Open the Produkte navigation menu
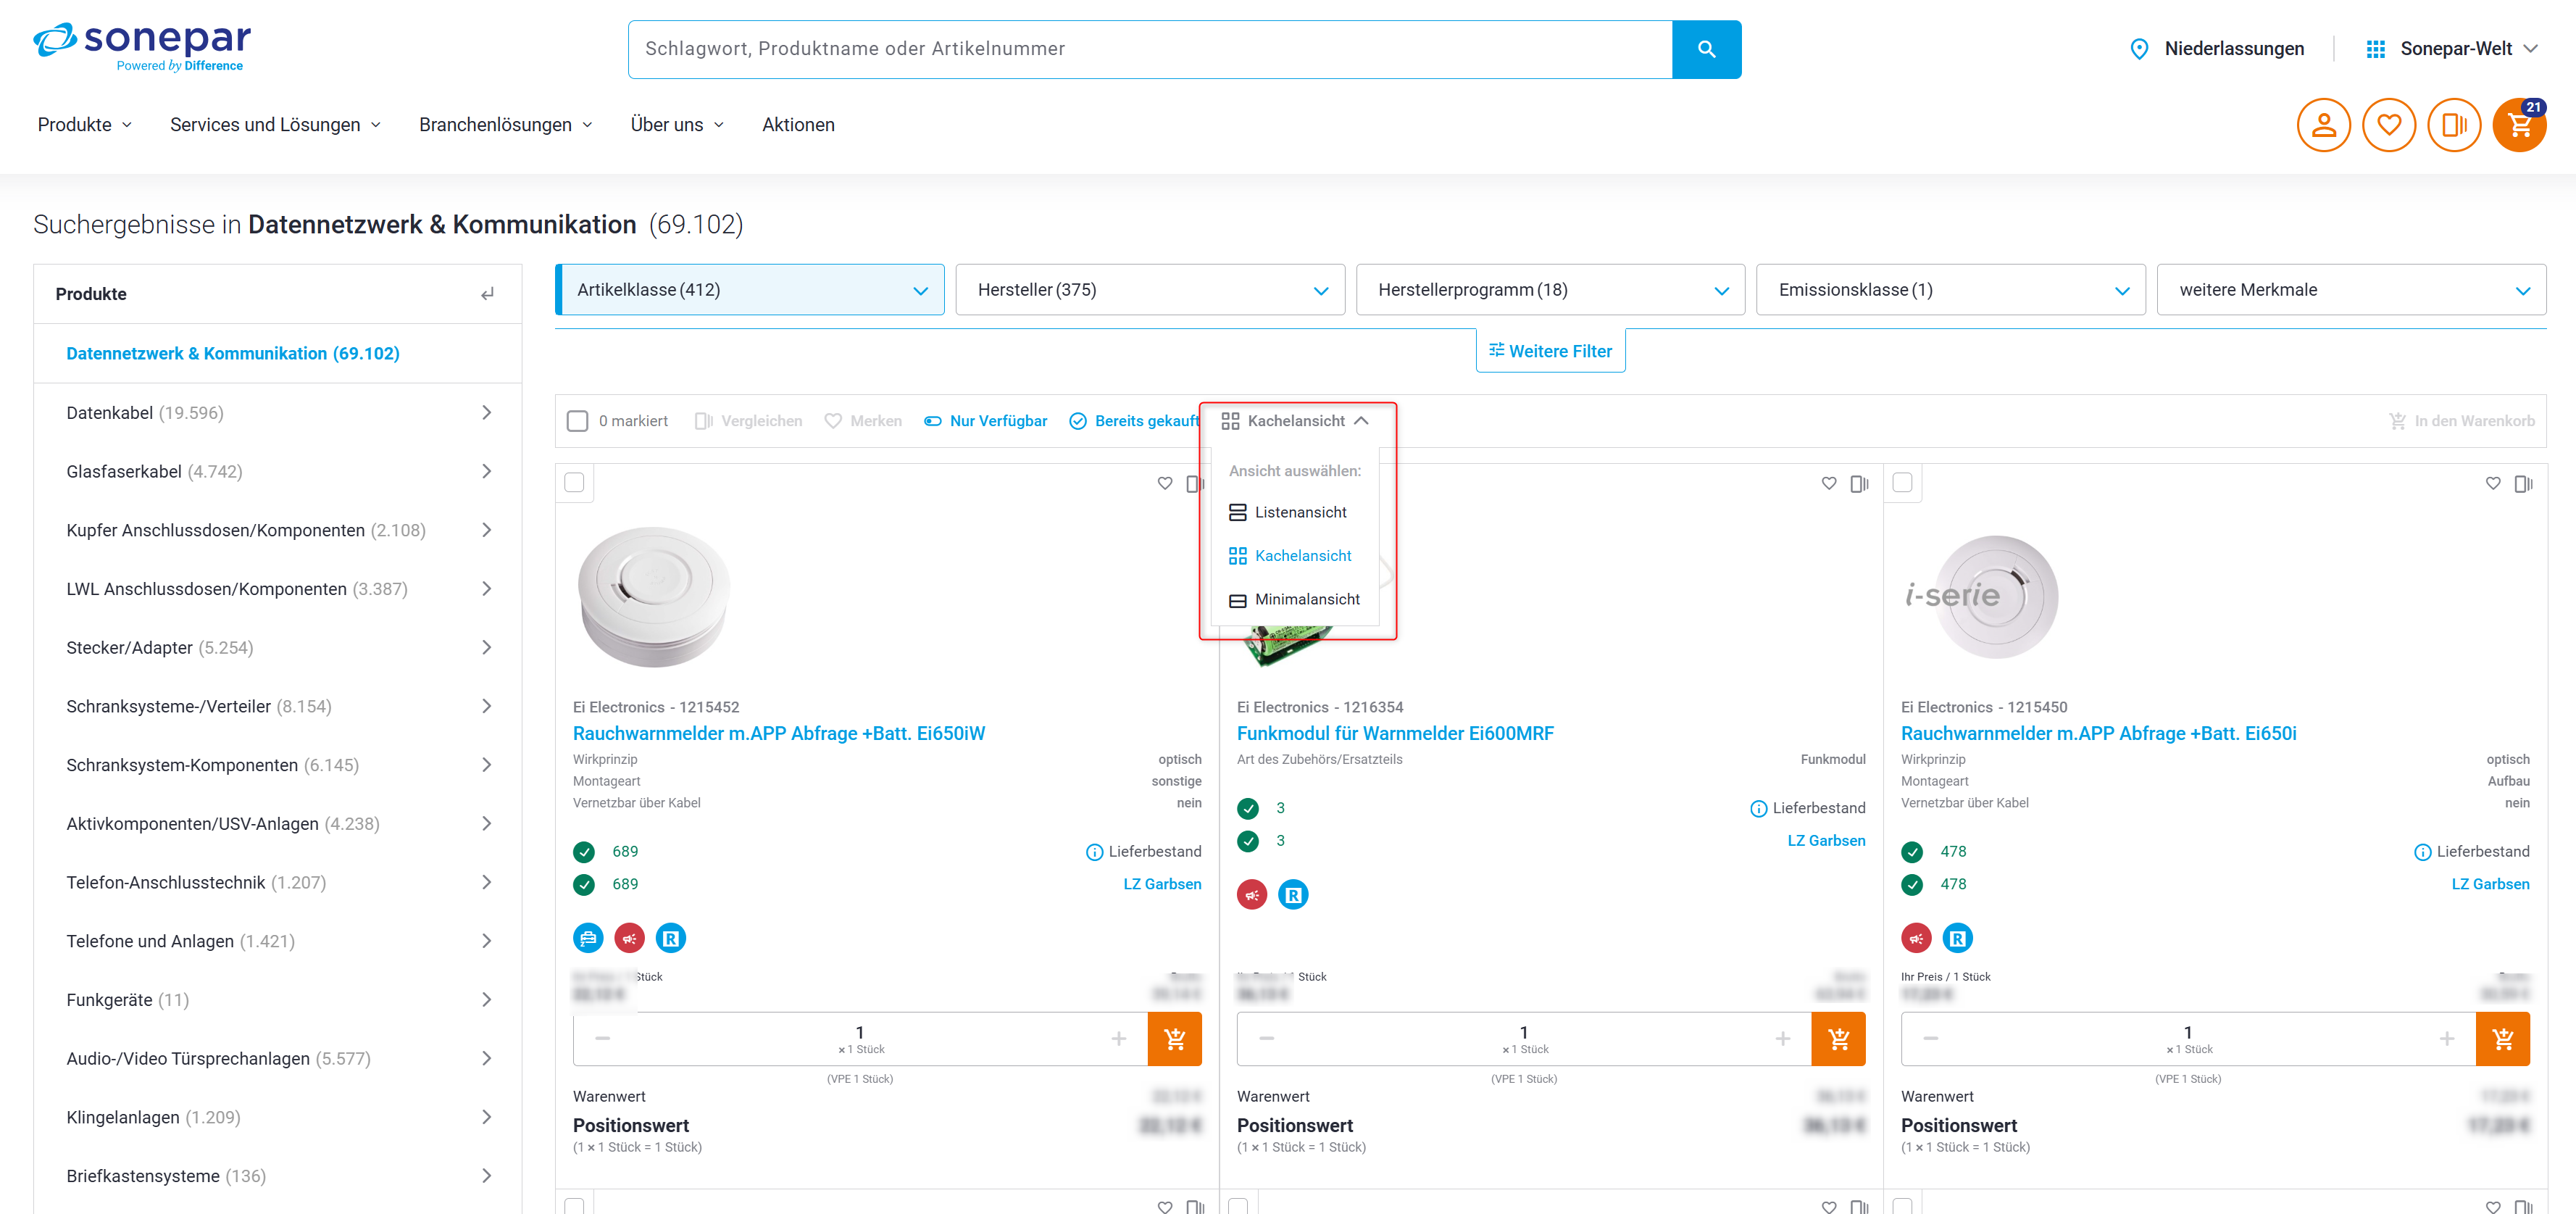This screenshot has height=1214, width=2576. (85, 125)
